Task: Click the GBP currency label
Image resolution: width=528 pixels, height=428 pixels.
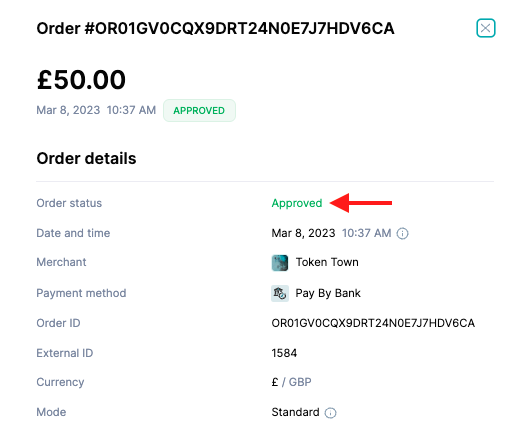Action: [300, 382]
